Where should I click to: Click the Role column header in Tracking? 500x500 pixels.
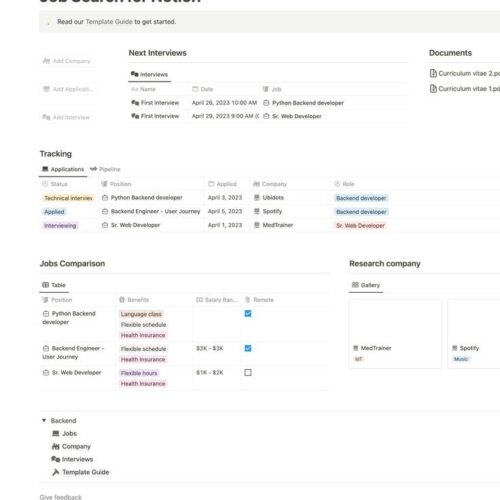(x=344, y=184)
